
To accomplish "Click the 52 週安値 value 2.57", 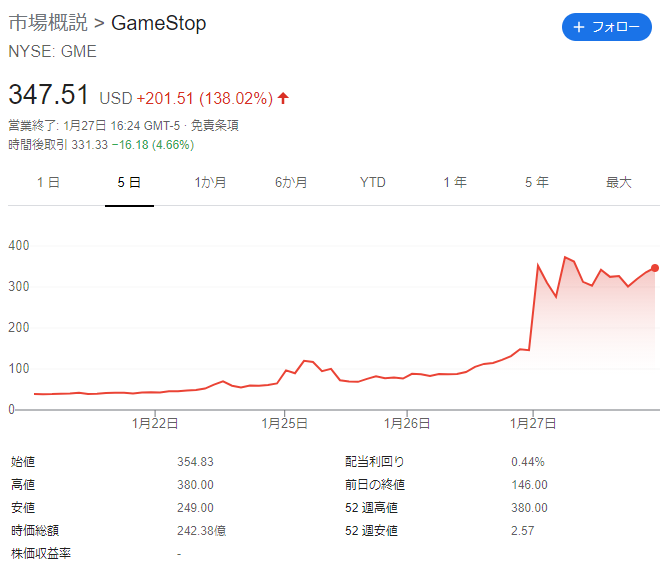I will 522,530.
